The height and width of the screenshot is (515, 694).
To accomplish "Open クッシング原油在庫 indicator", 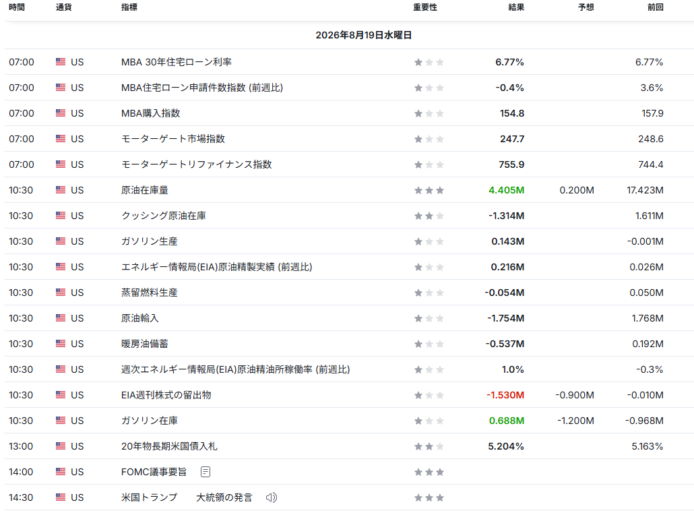I will (163, 216).
